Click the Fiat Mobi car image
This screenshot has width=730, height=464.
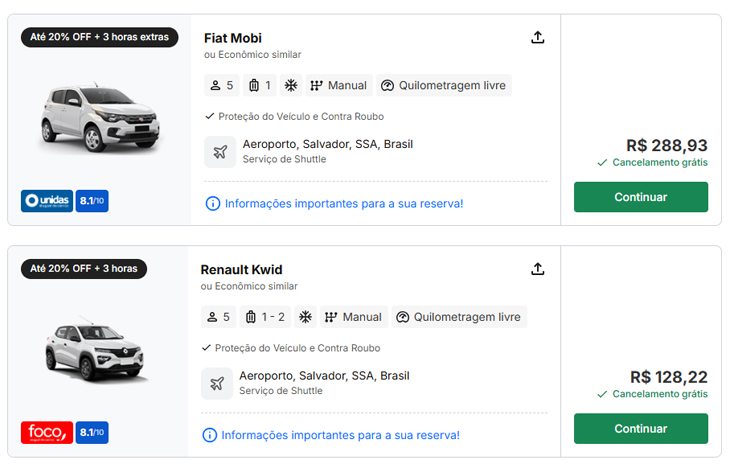coord(100,118)
